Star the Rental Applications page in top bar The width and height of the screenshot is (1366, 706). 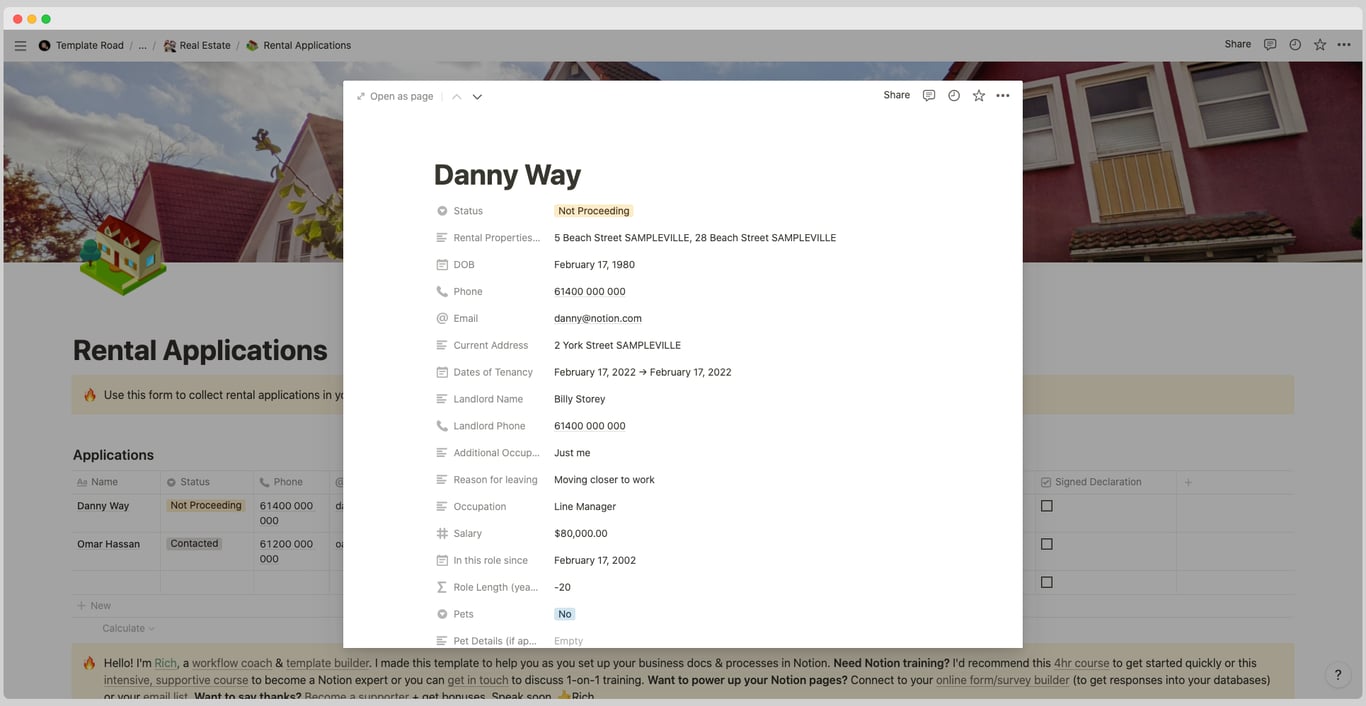coord(1320,44)
